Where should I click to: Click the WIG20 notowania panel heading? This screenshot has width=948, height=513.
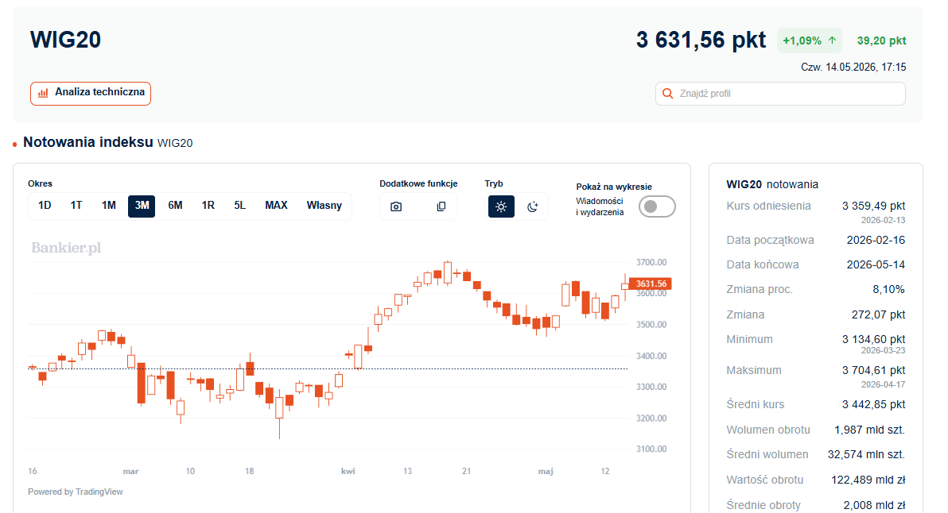tap(772, 184)
